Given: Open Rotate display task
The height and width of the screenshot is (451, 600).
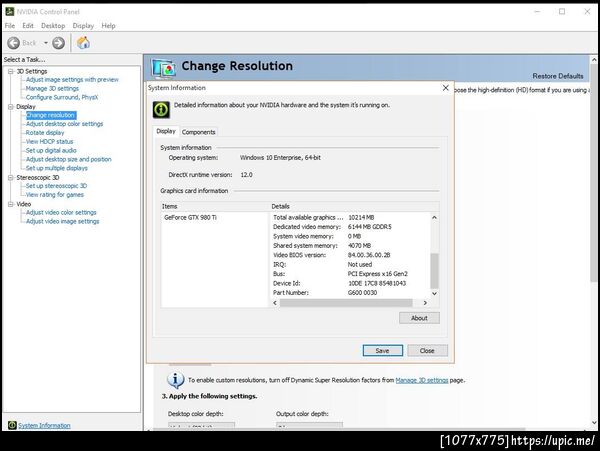Looking at the screenshot, I should [x=45, y=133].
